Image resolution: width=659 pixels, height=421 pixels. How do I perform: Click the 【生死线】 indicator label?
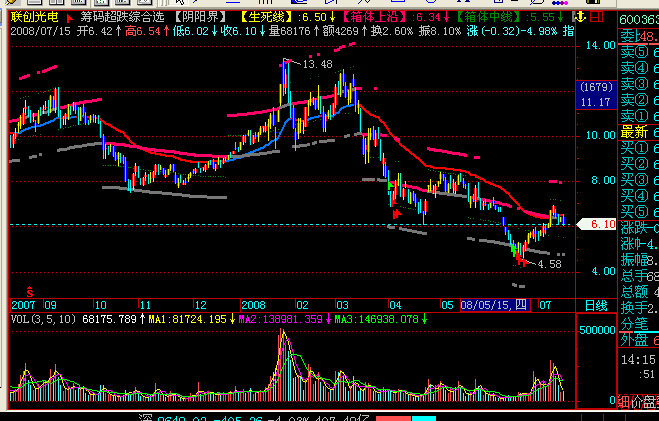click(268, 17)
